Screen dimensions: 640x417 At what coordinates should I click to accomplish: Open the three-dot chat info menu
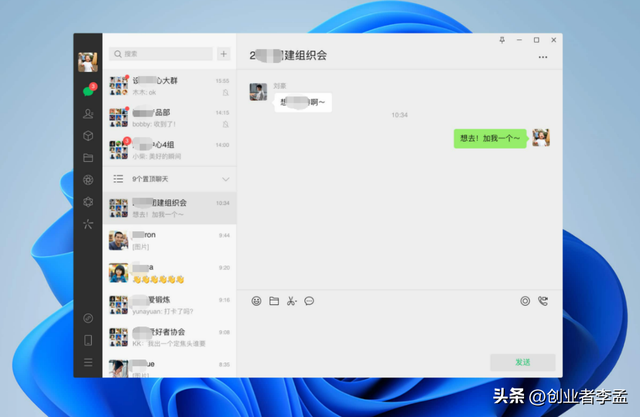coord(543,57)
